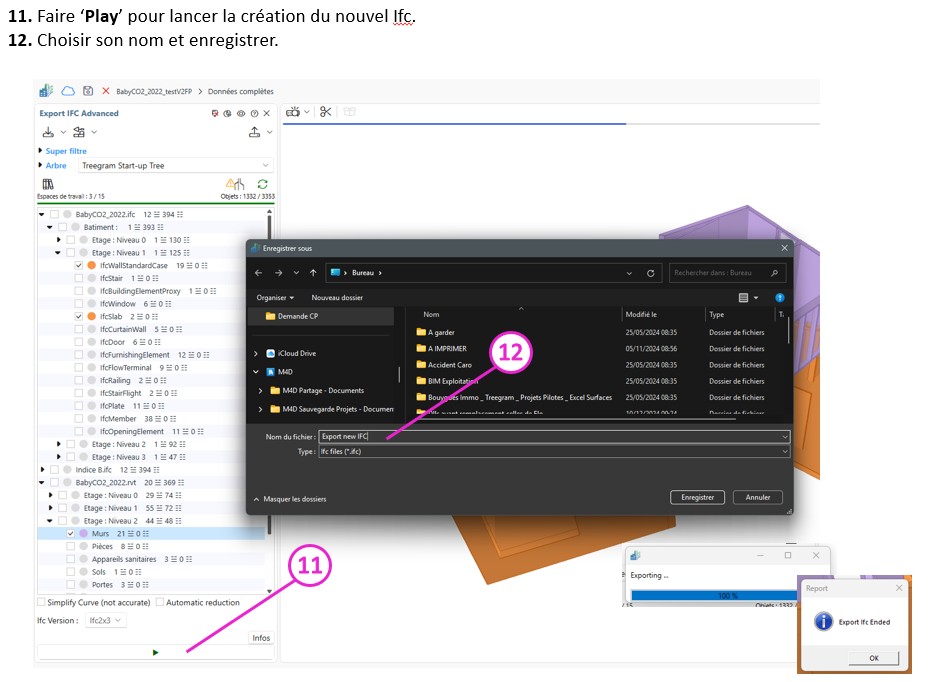
Task: Enable Simplify Curve checkbox
Action: click(x=41, y=602)
